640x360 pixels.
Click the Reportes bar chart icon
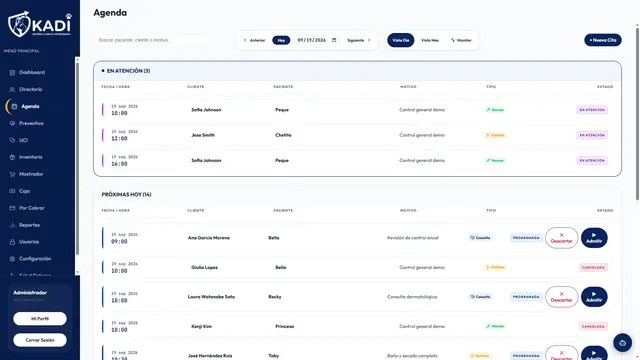point(12,225)
